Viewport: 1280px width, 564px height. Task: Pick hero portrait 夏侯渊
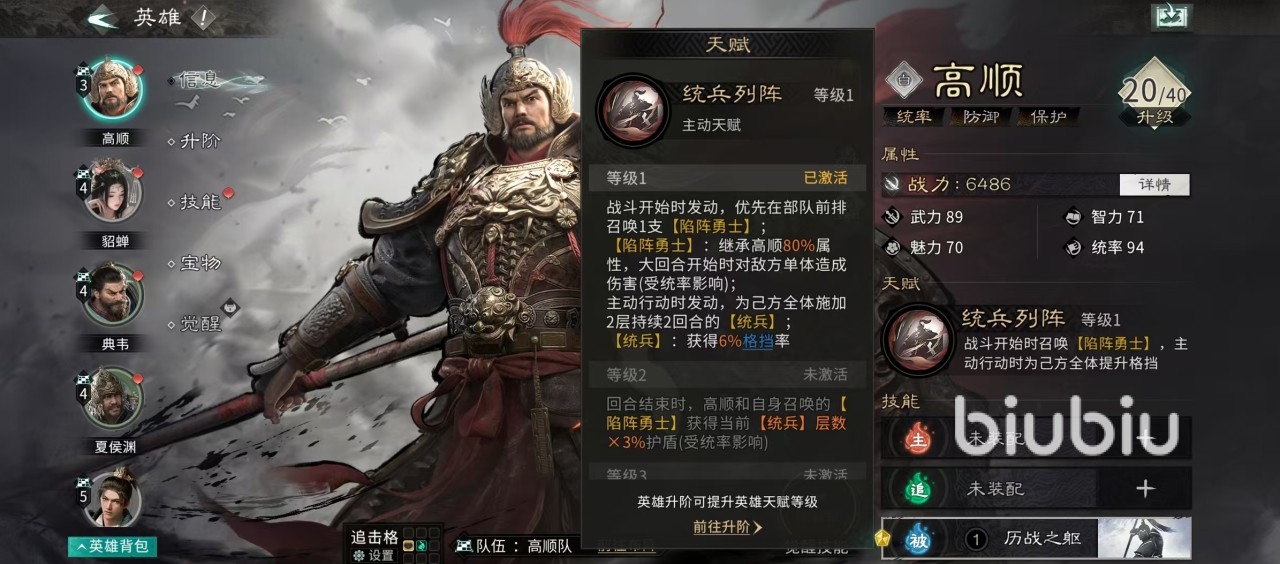click(114, 398)
